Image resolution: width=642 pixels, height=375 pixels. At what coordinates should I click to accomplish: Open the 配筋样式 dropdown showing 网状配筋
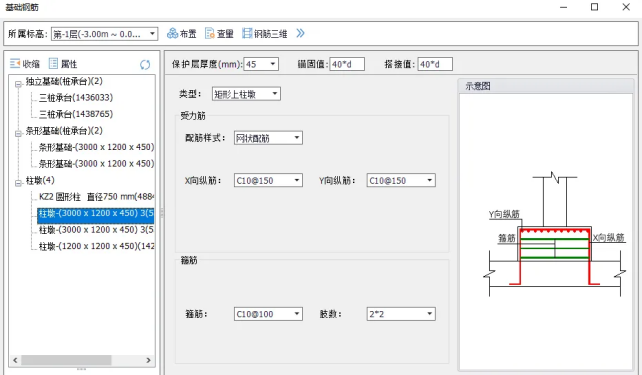268,138
